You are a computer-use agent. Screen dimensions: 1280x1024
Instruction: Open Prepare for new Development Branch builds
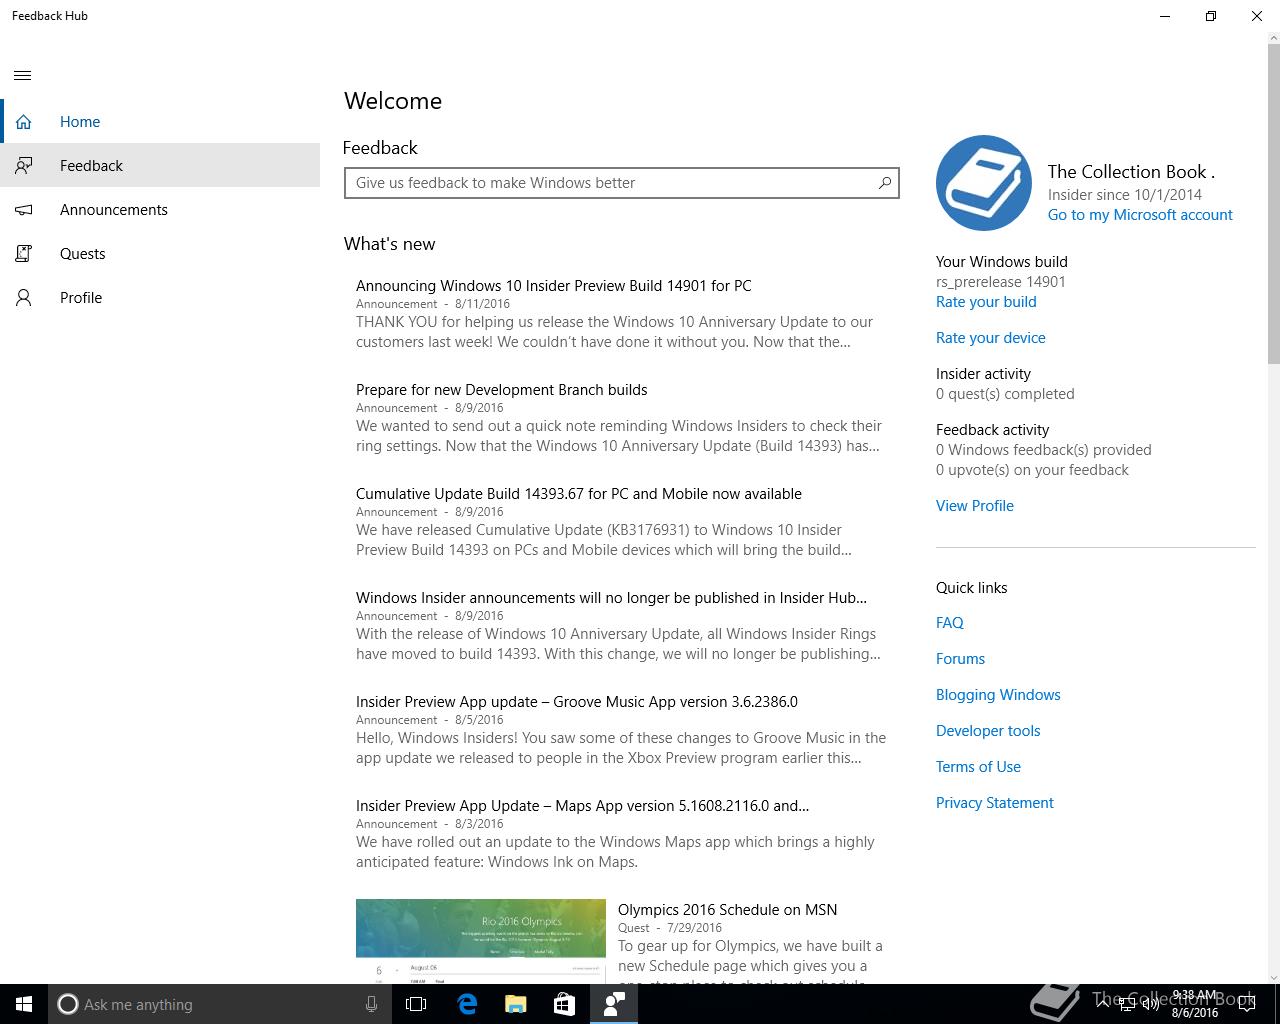(x=501, y=390)
